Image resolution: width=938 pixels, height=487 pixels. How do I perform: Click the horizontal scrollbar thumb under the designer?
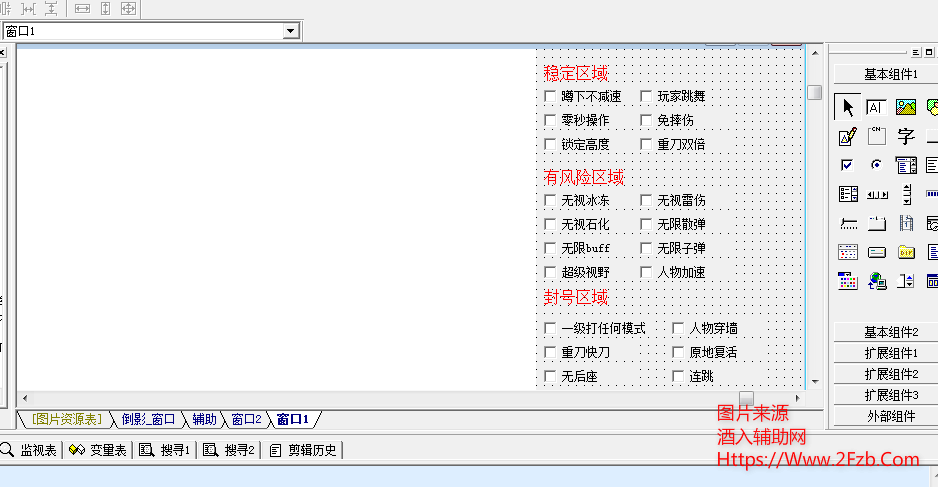746,398
